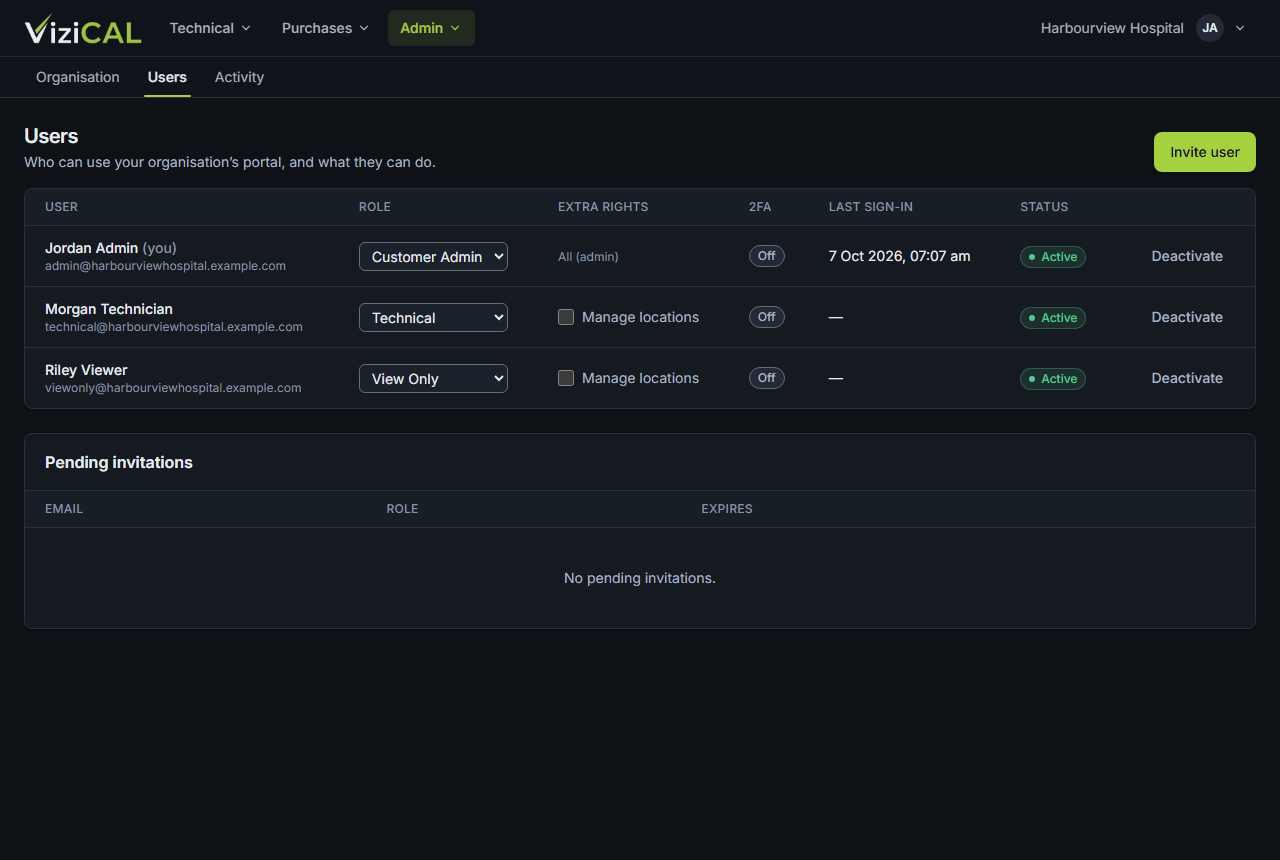
Task: Click Morgan Technician's 2FA Off badge
Action: click(767, 317)
